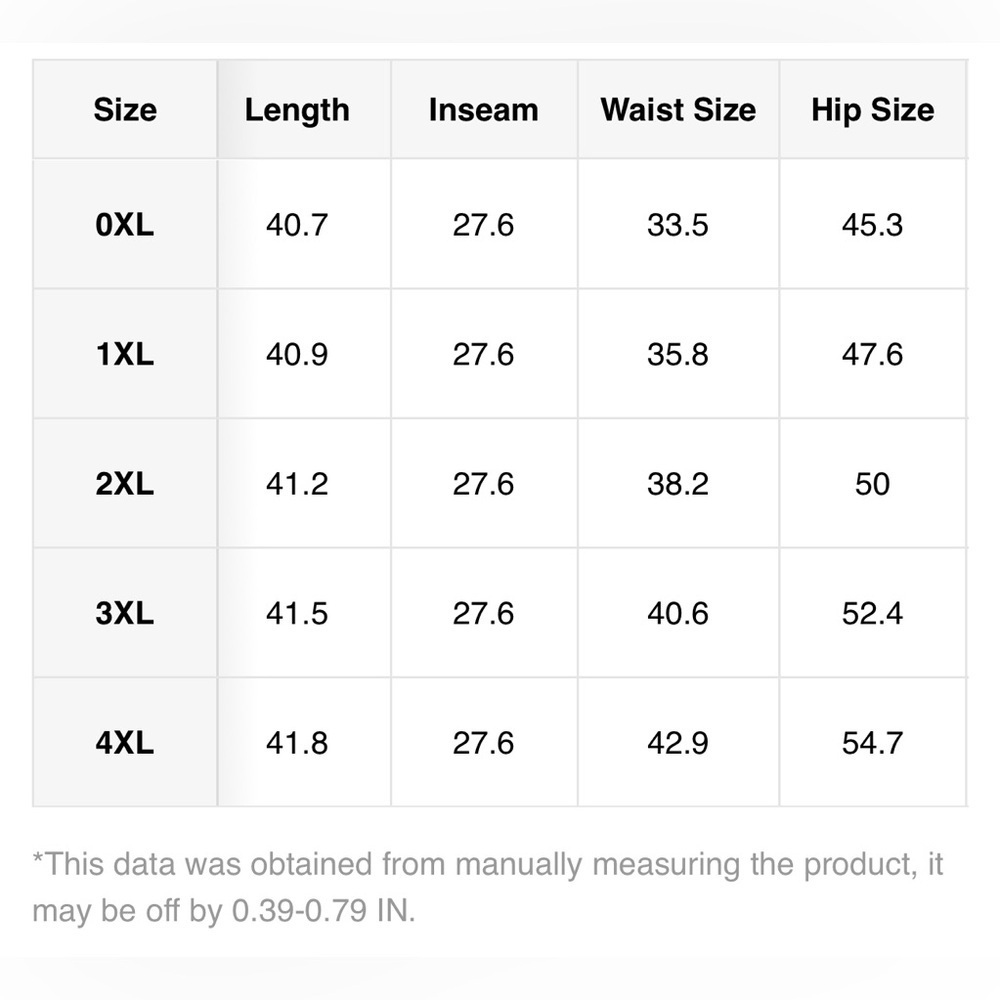
Task: Click the Waist Size column header
Action: 678,110
